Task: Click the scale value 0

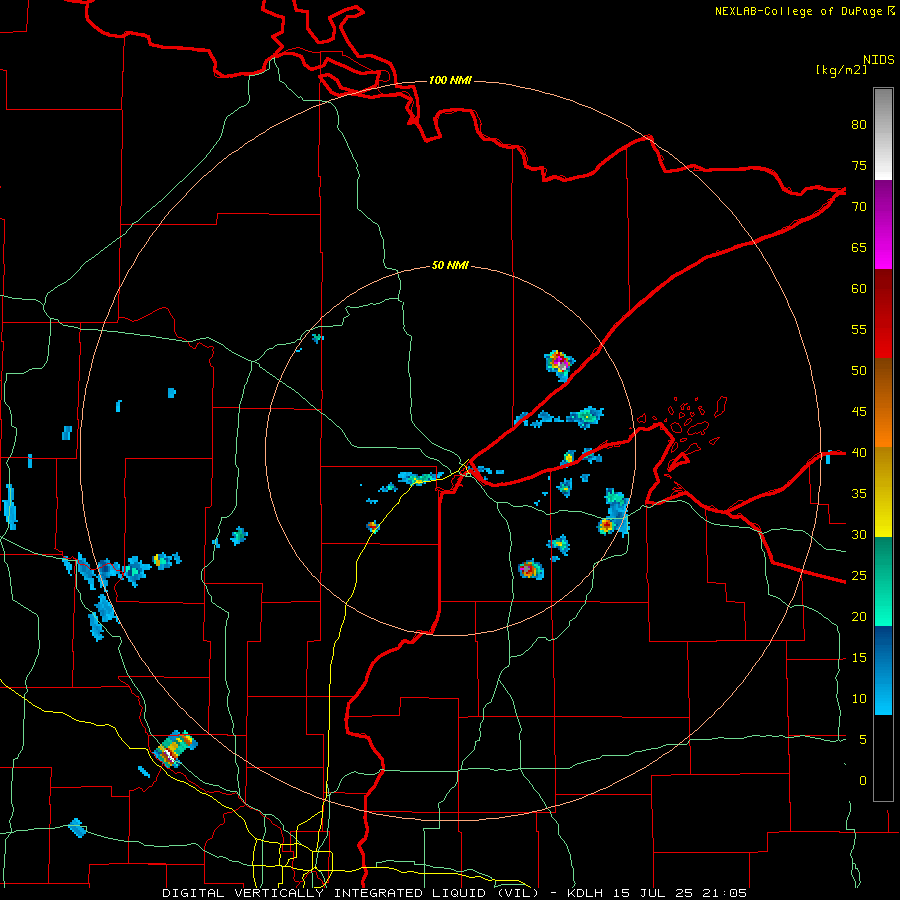Action: click(863, 781)
